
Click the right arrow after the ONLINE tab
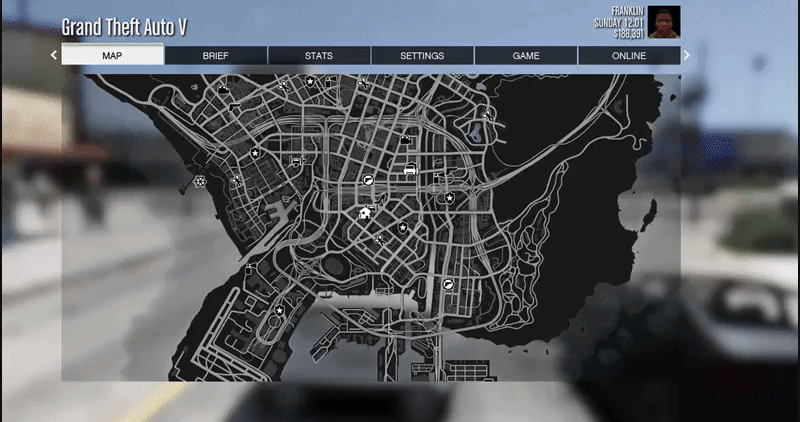687,55
